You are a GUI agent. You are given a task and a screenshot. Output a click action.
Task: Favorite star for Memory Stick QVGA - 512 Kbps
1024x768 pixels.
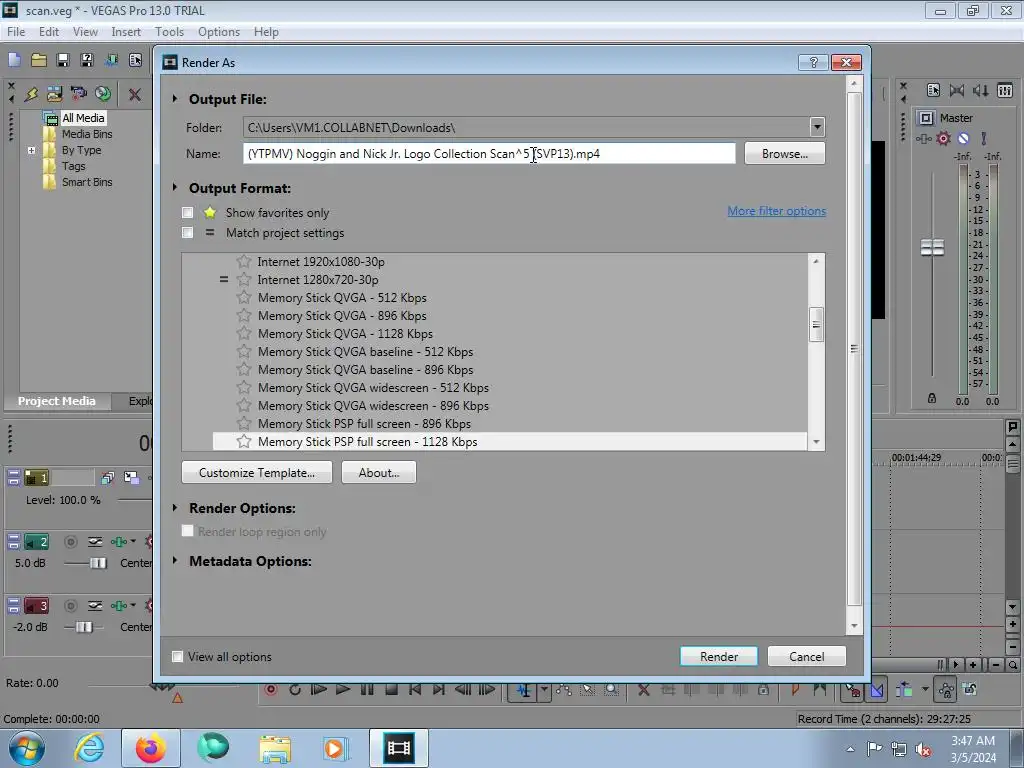point(244,298)
